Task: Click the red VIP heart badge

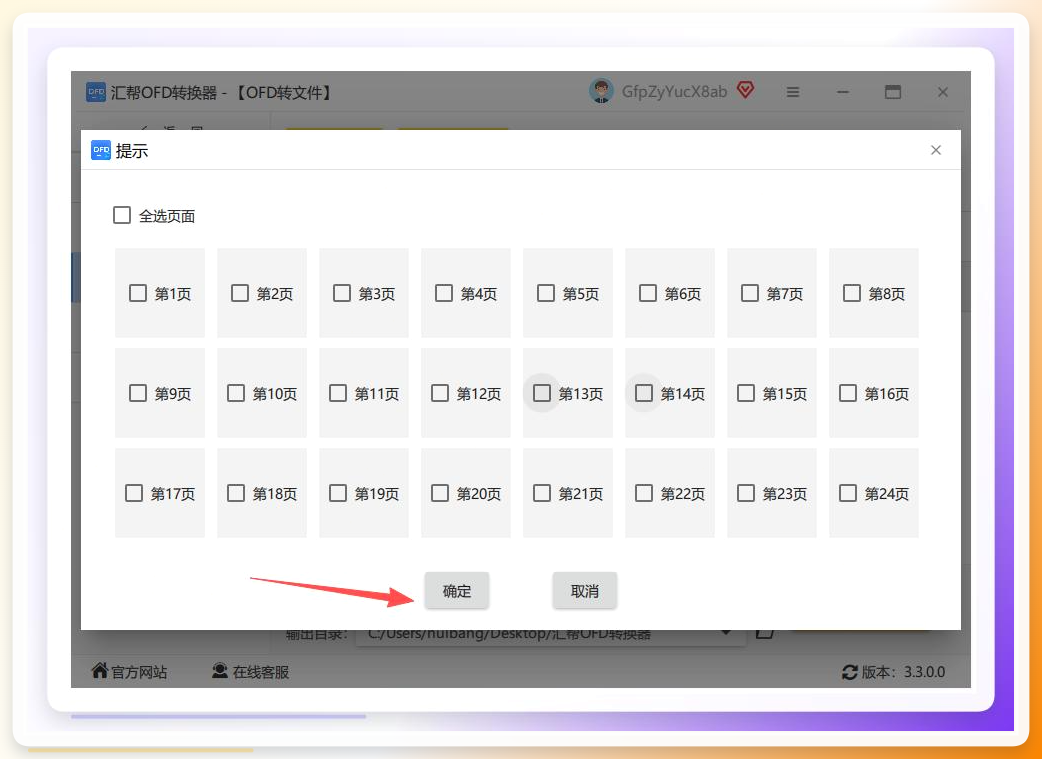Action: pos(746,90)
